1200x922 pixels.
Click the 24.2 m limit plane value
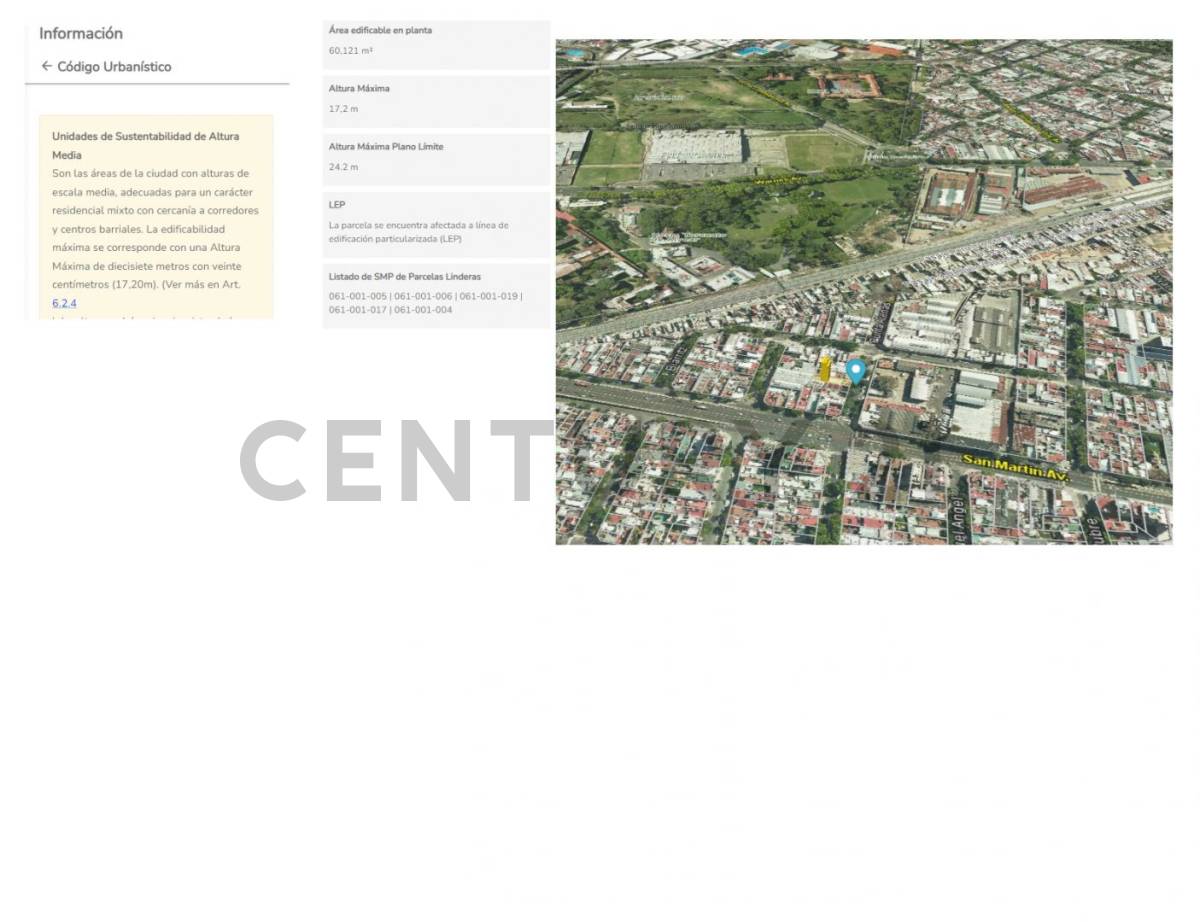click(343, 167)
